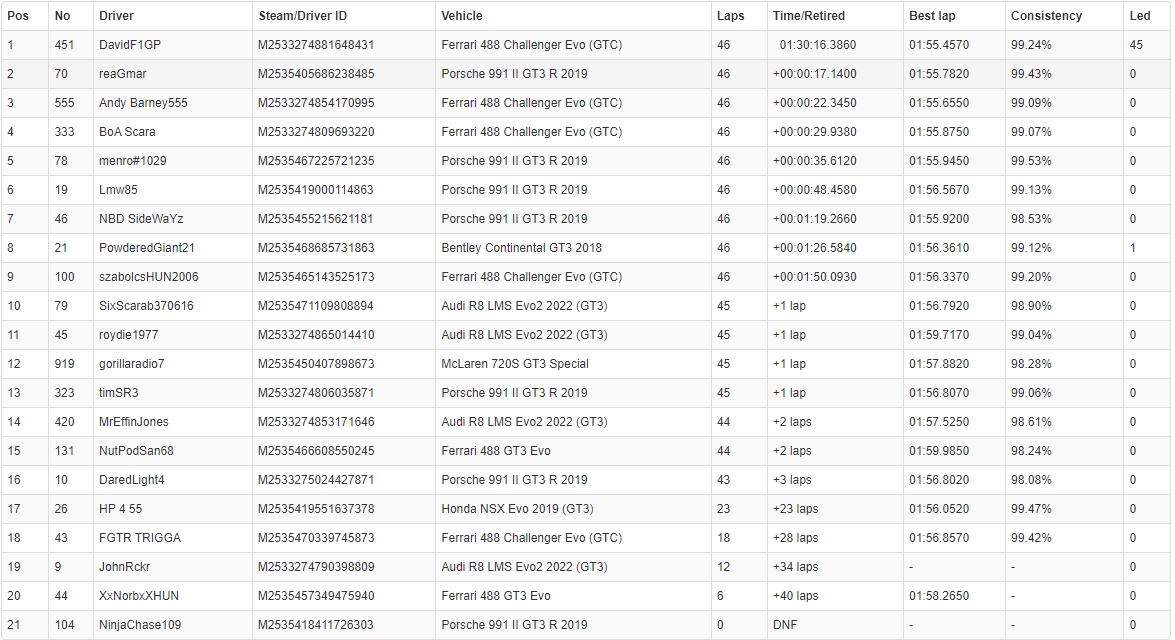
Task: Click best lap 01:59.9850
Action: (939, 451)
